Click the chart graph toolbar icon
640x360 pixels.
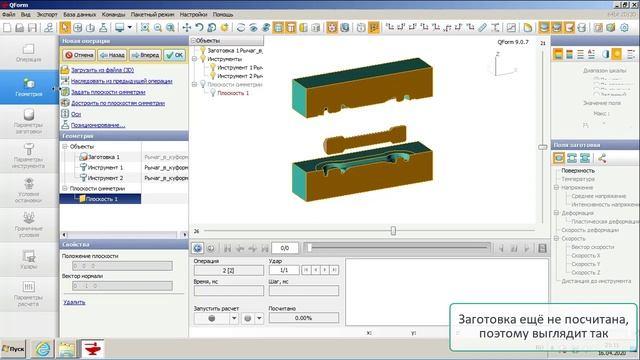tap(511, 28)
